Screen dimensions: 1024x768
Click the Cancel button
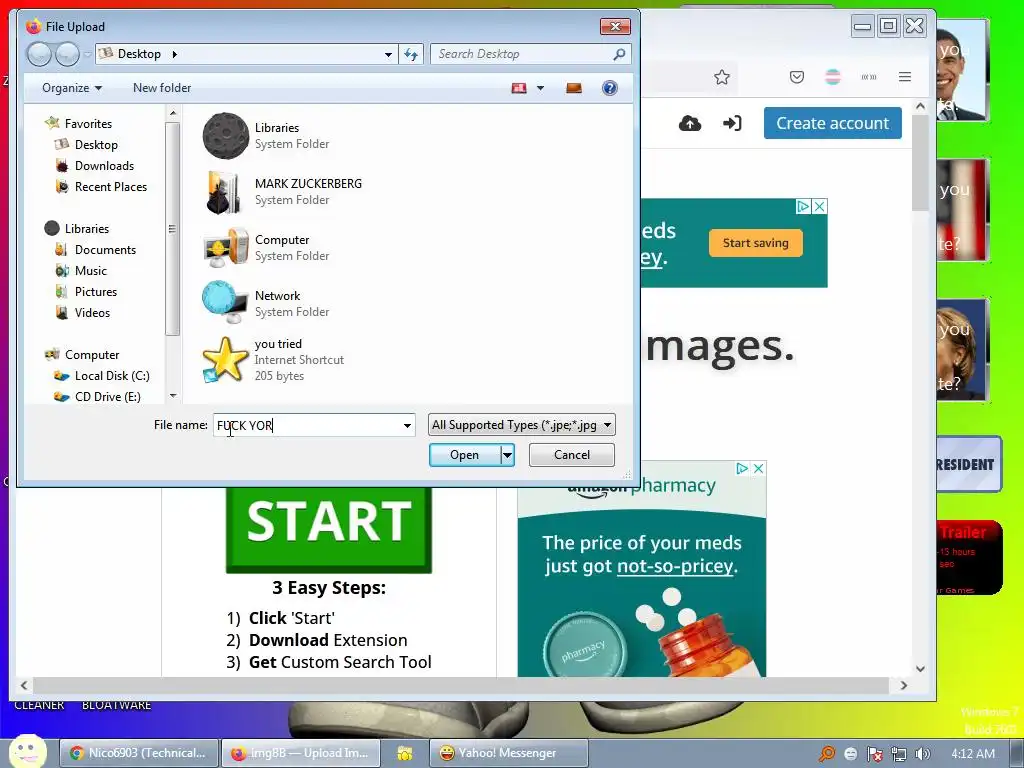[571, 455]
